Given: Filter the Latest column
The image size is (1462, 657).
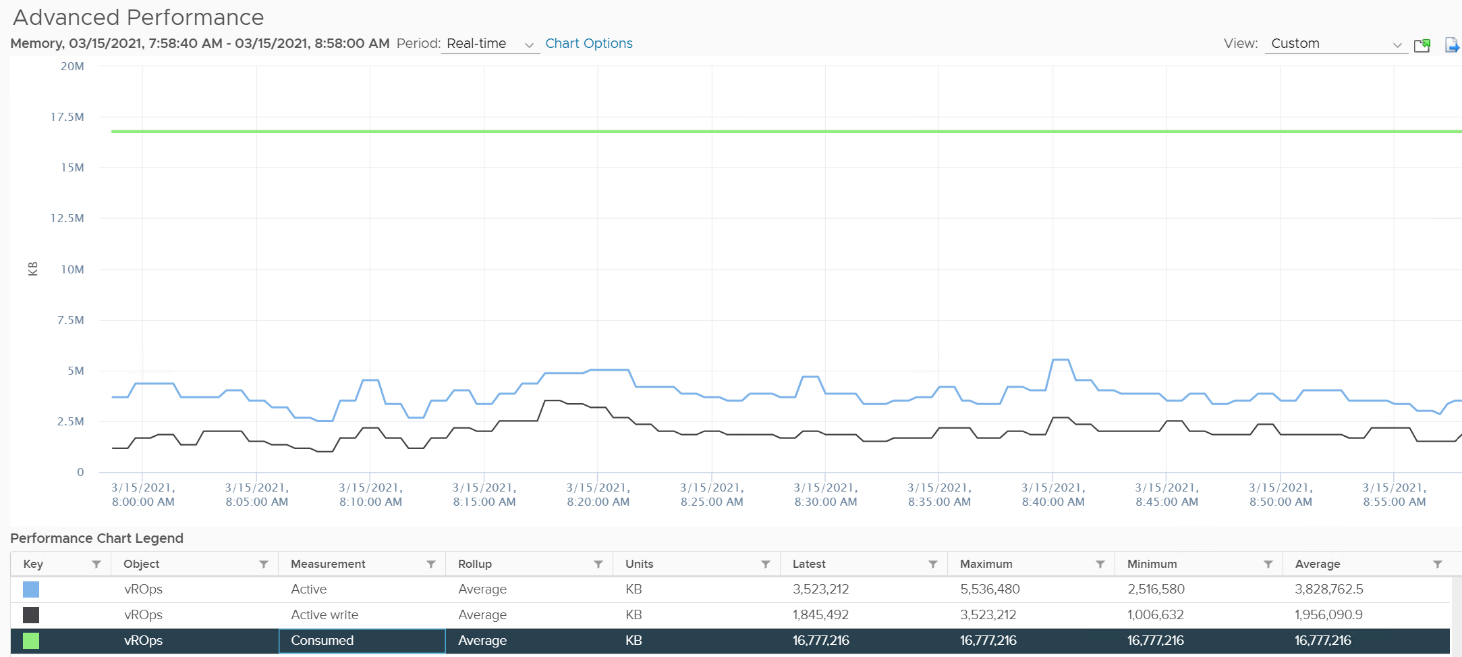Looking at the screenshot, I should (933, 564).
